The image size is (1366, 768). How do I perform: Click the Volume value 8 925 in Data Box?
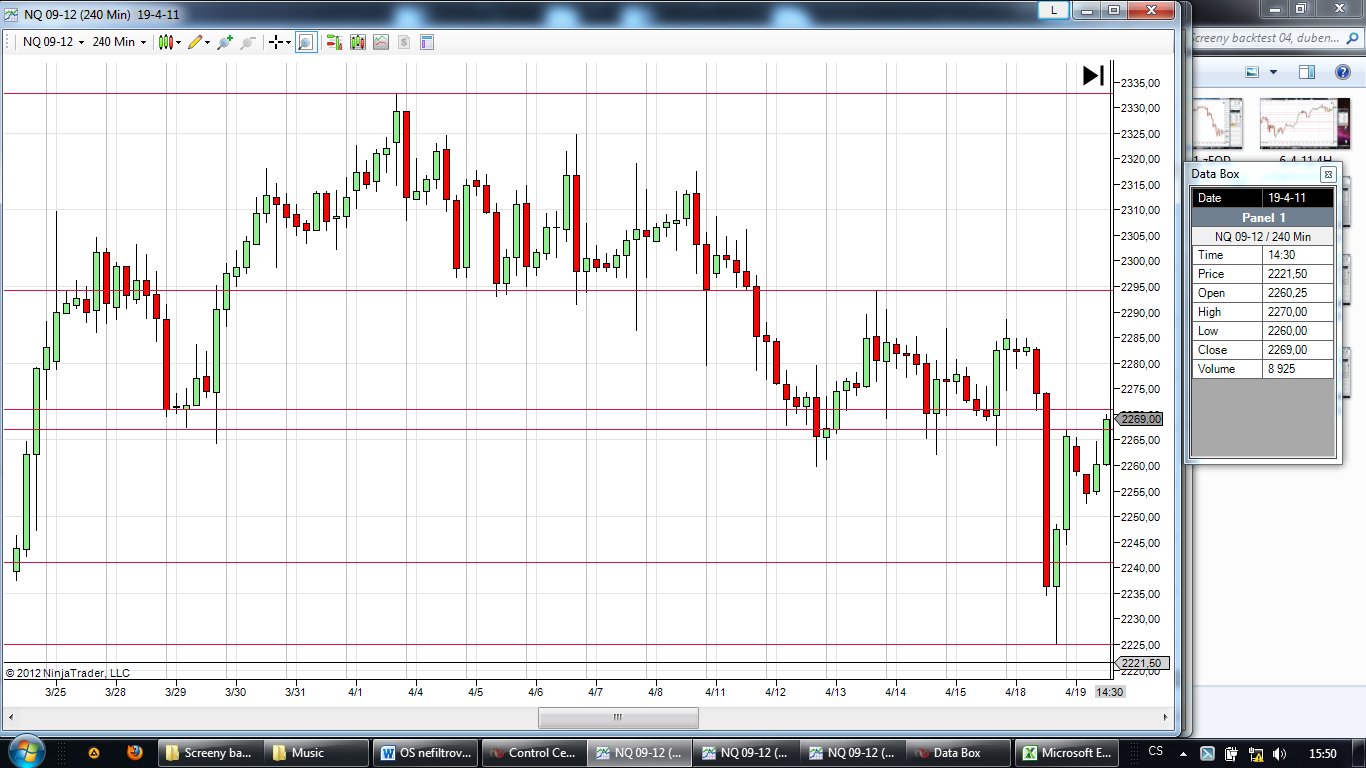click(1298, 369)
